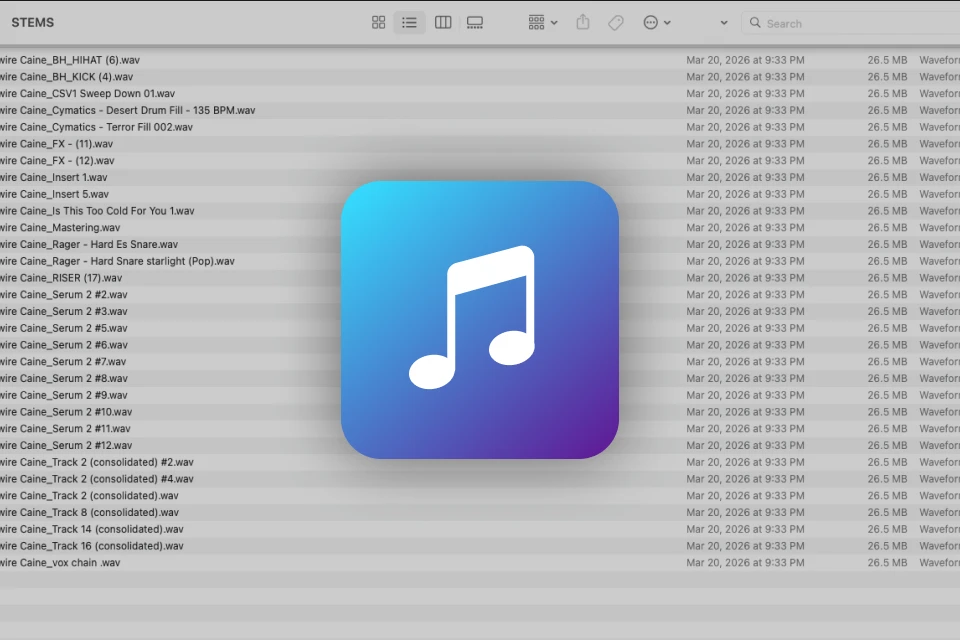Viewport: 960px width, 640px height.
Task: Select the Insert 1.wav file
Action: click(x=54, y=177)
